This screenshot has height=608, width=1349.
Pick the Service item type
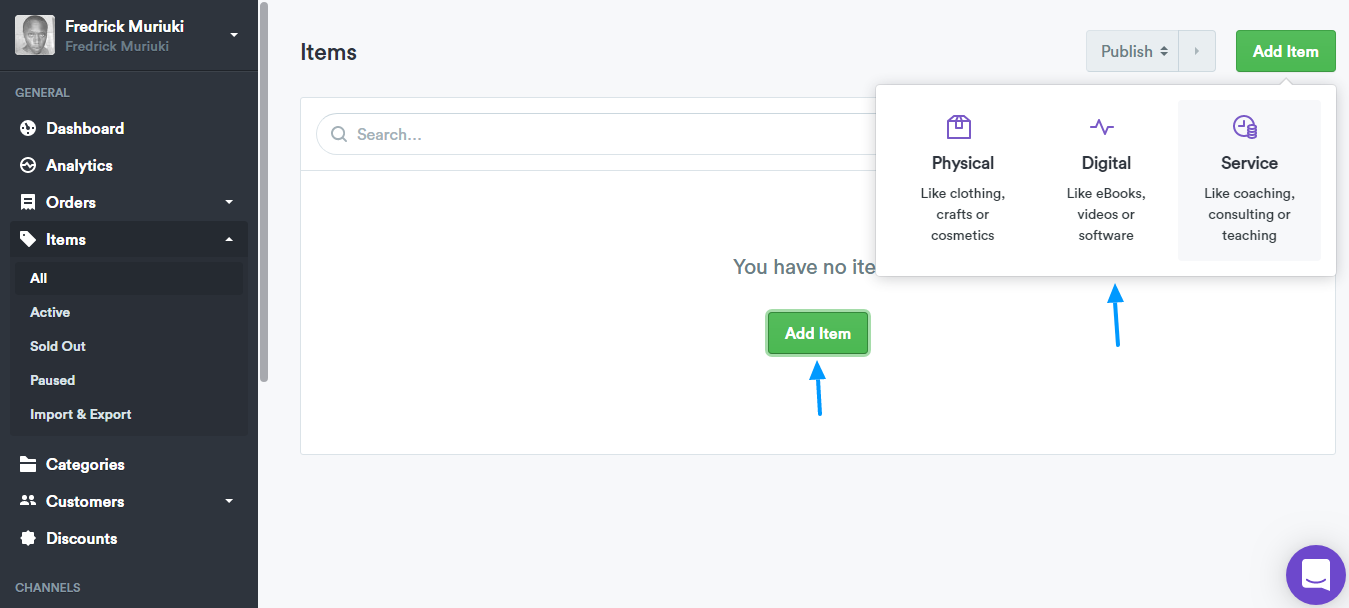point(1249,180)
